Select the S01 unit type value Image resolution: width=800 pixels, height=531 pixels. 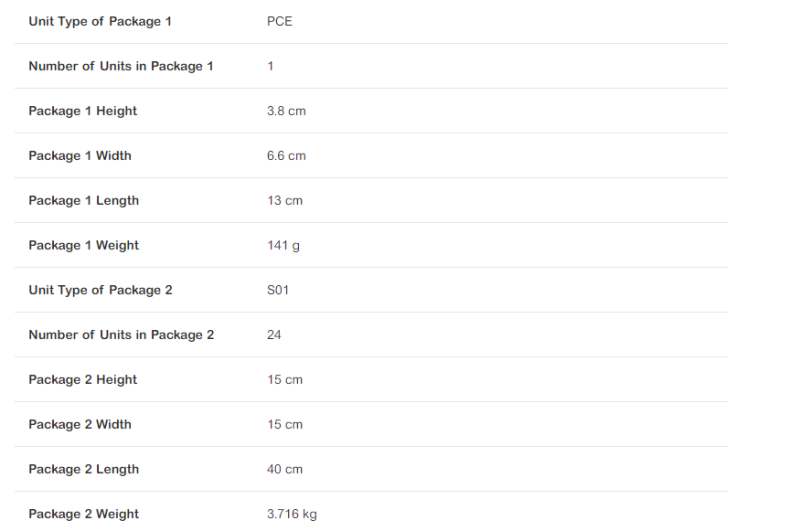[278, 290]
